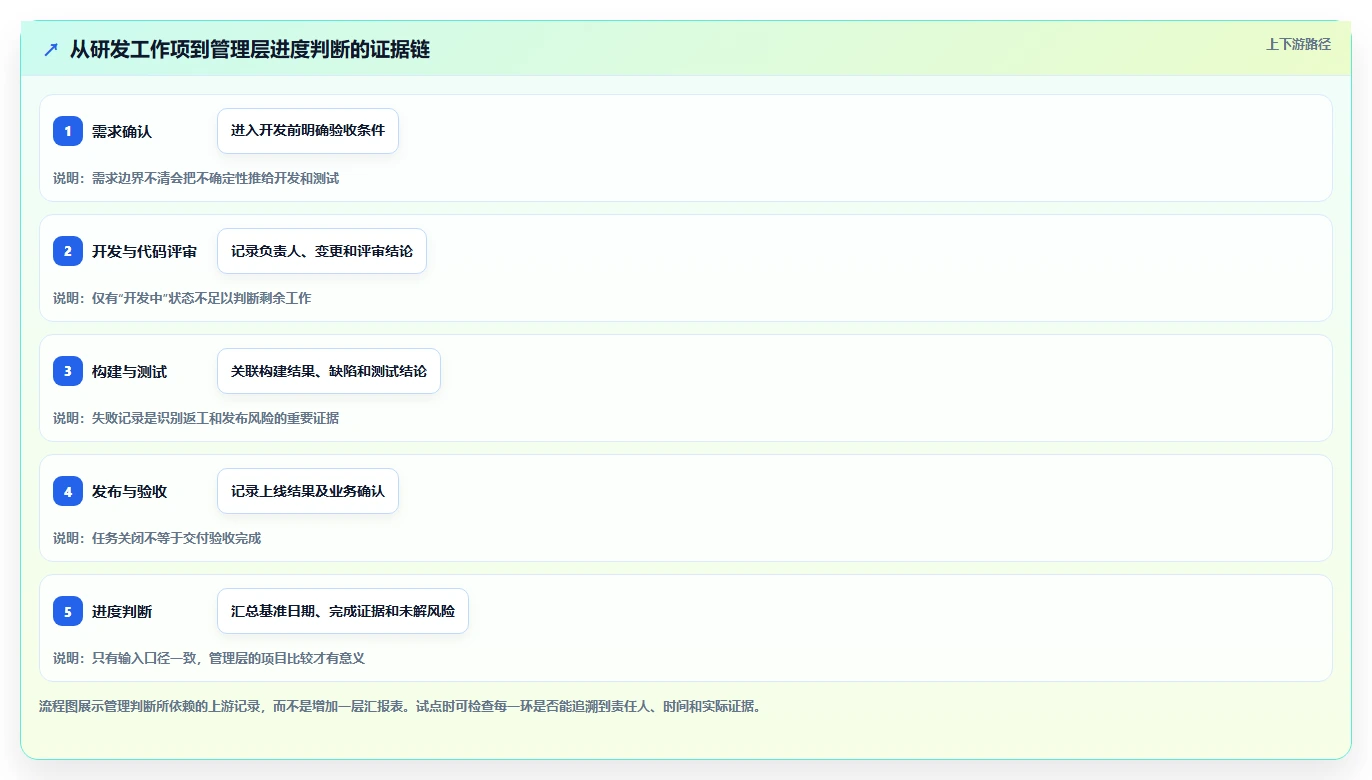Image resolution: width=1372 pixels, height=780 pixels.
Task: Click the 上下游路径 label
Action: 1298,44
